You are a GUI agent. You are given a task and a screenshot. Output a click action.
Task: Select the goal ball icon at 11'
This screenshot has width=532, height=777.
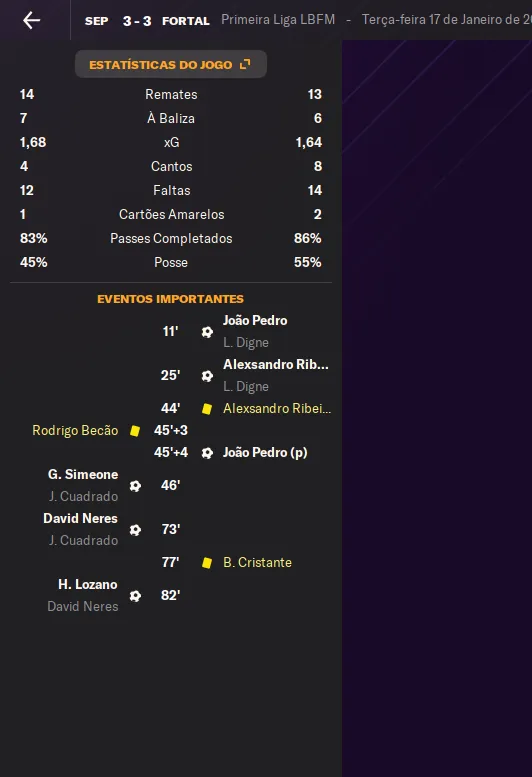tap(207, 332)
